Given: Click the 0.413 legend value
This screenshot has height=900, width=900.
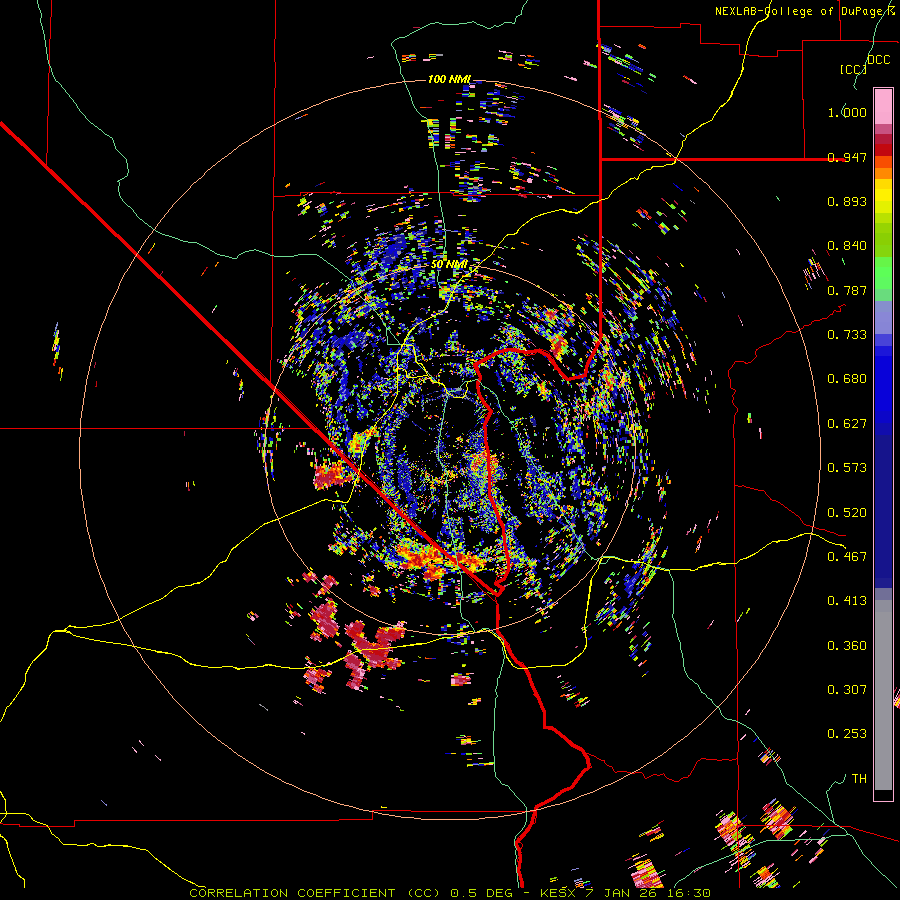Looking at the screenshot, I should pyautogui.click(x=847, y=601).
